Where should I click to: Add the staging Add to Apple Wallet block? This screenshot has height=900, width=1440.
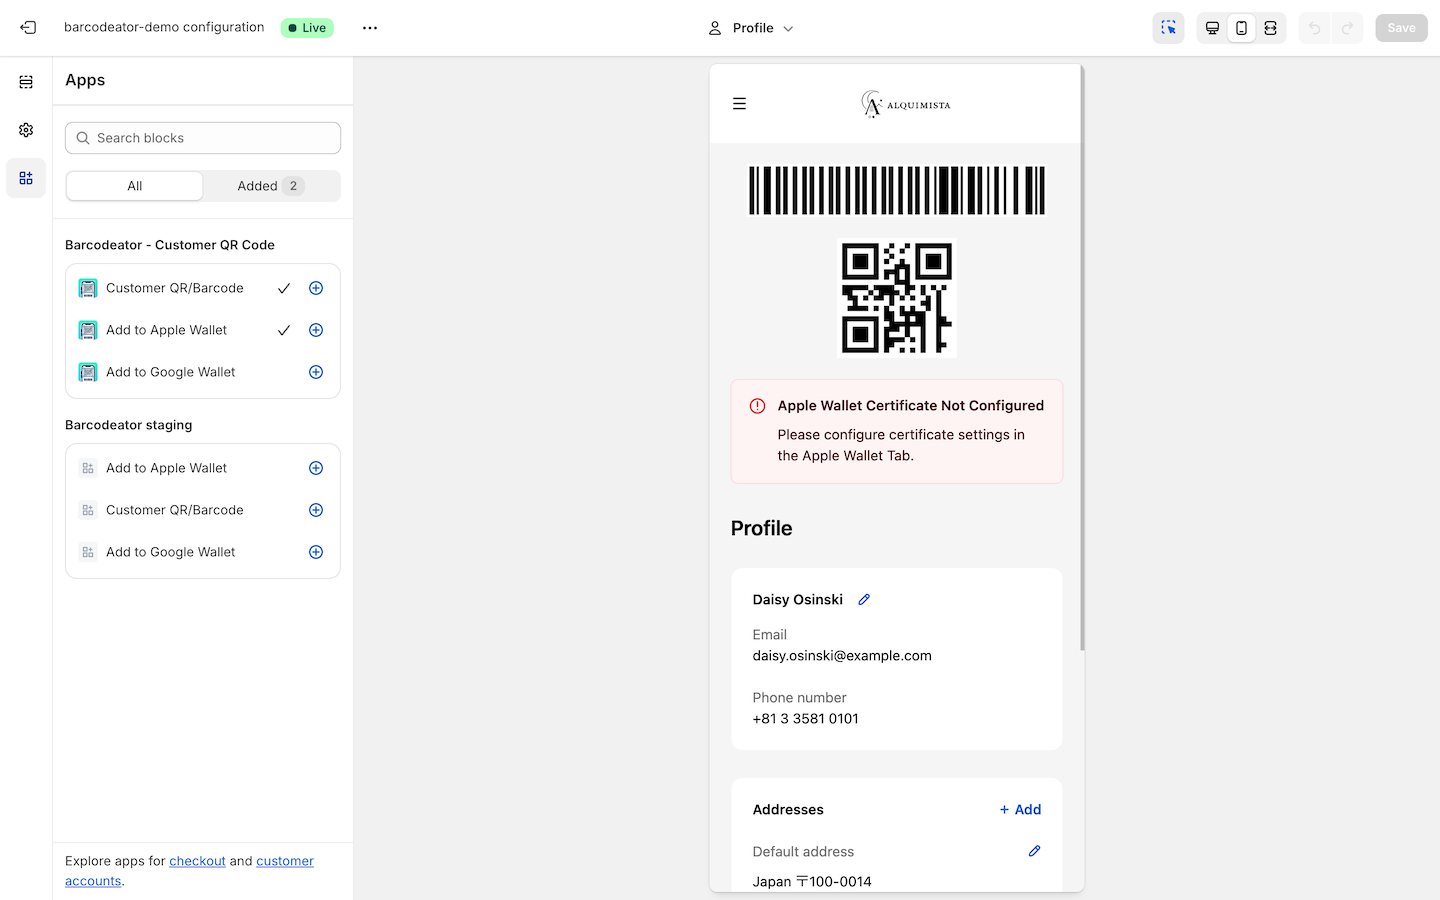click(316, 467)
